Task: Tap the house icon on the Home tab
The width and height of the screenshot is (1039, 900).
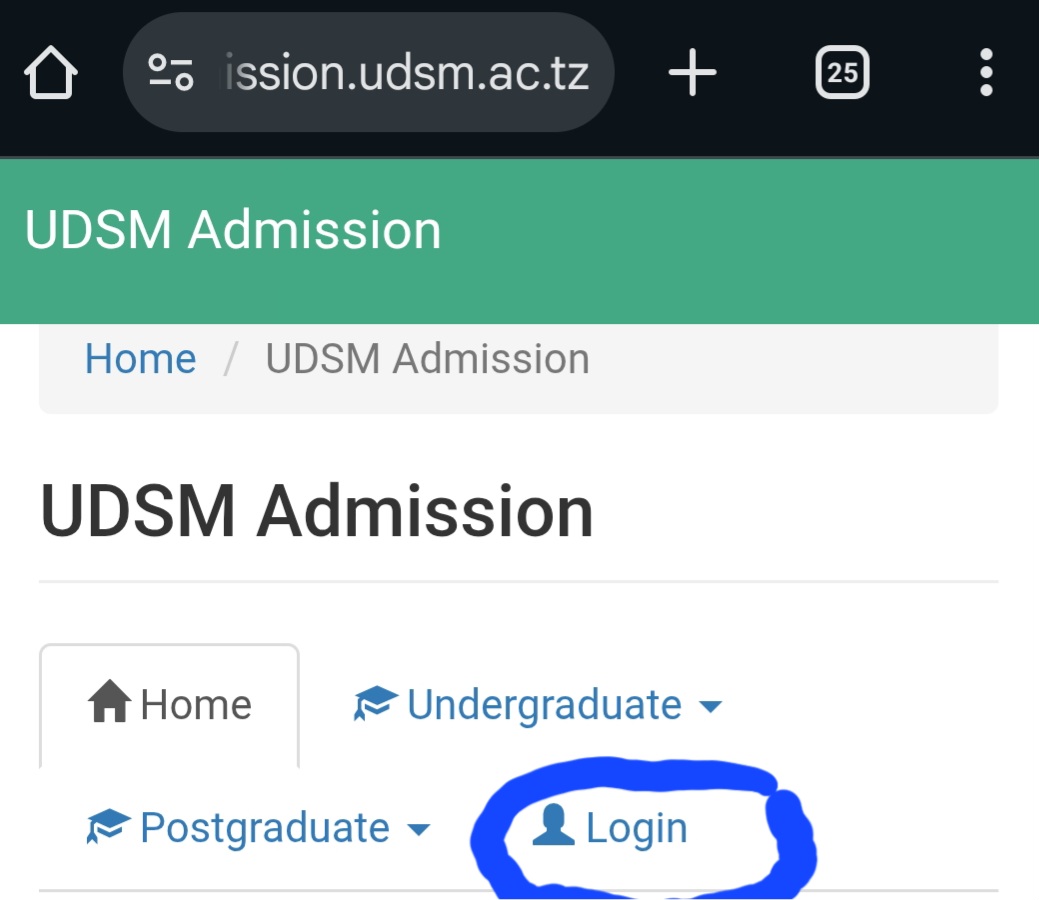Action: (111, 702)
